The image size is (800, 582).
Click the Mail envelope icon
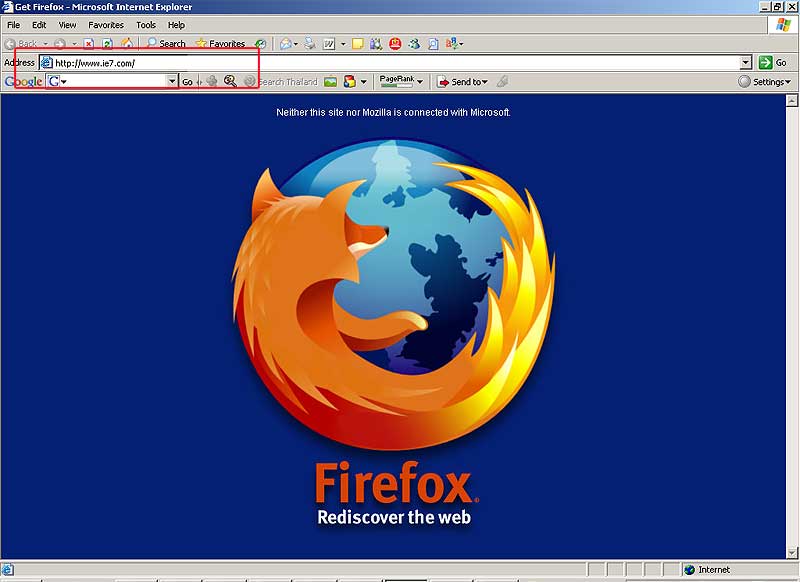click(286, 44)
